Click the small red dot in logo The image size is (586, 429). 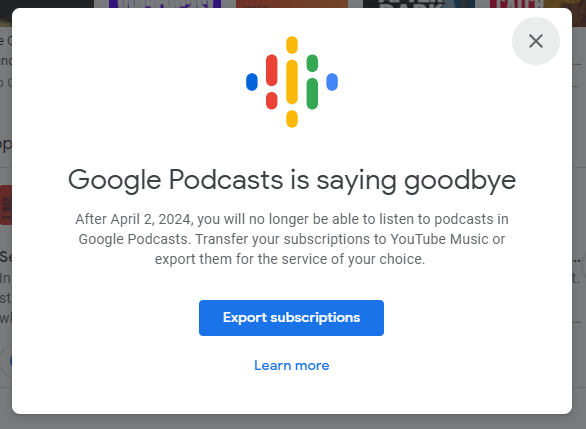pyautogui.click(x=272, y=101)
